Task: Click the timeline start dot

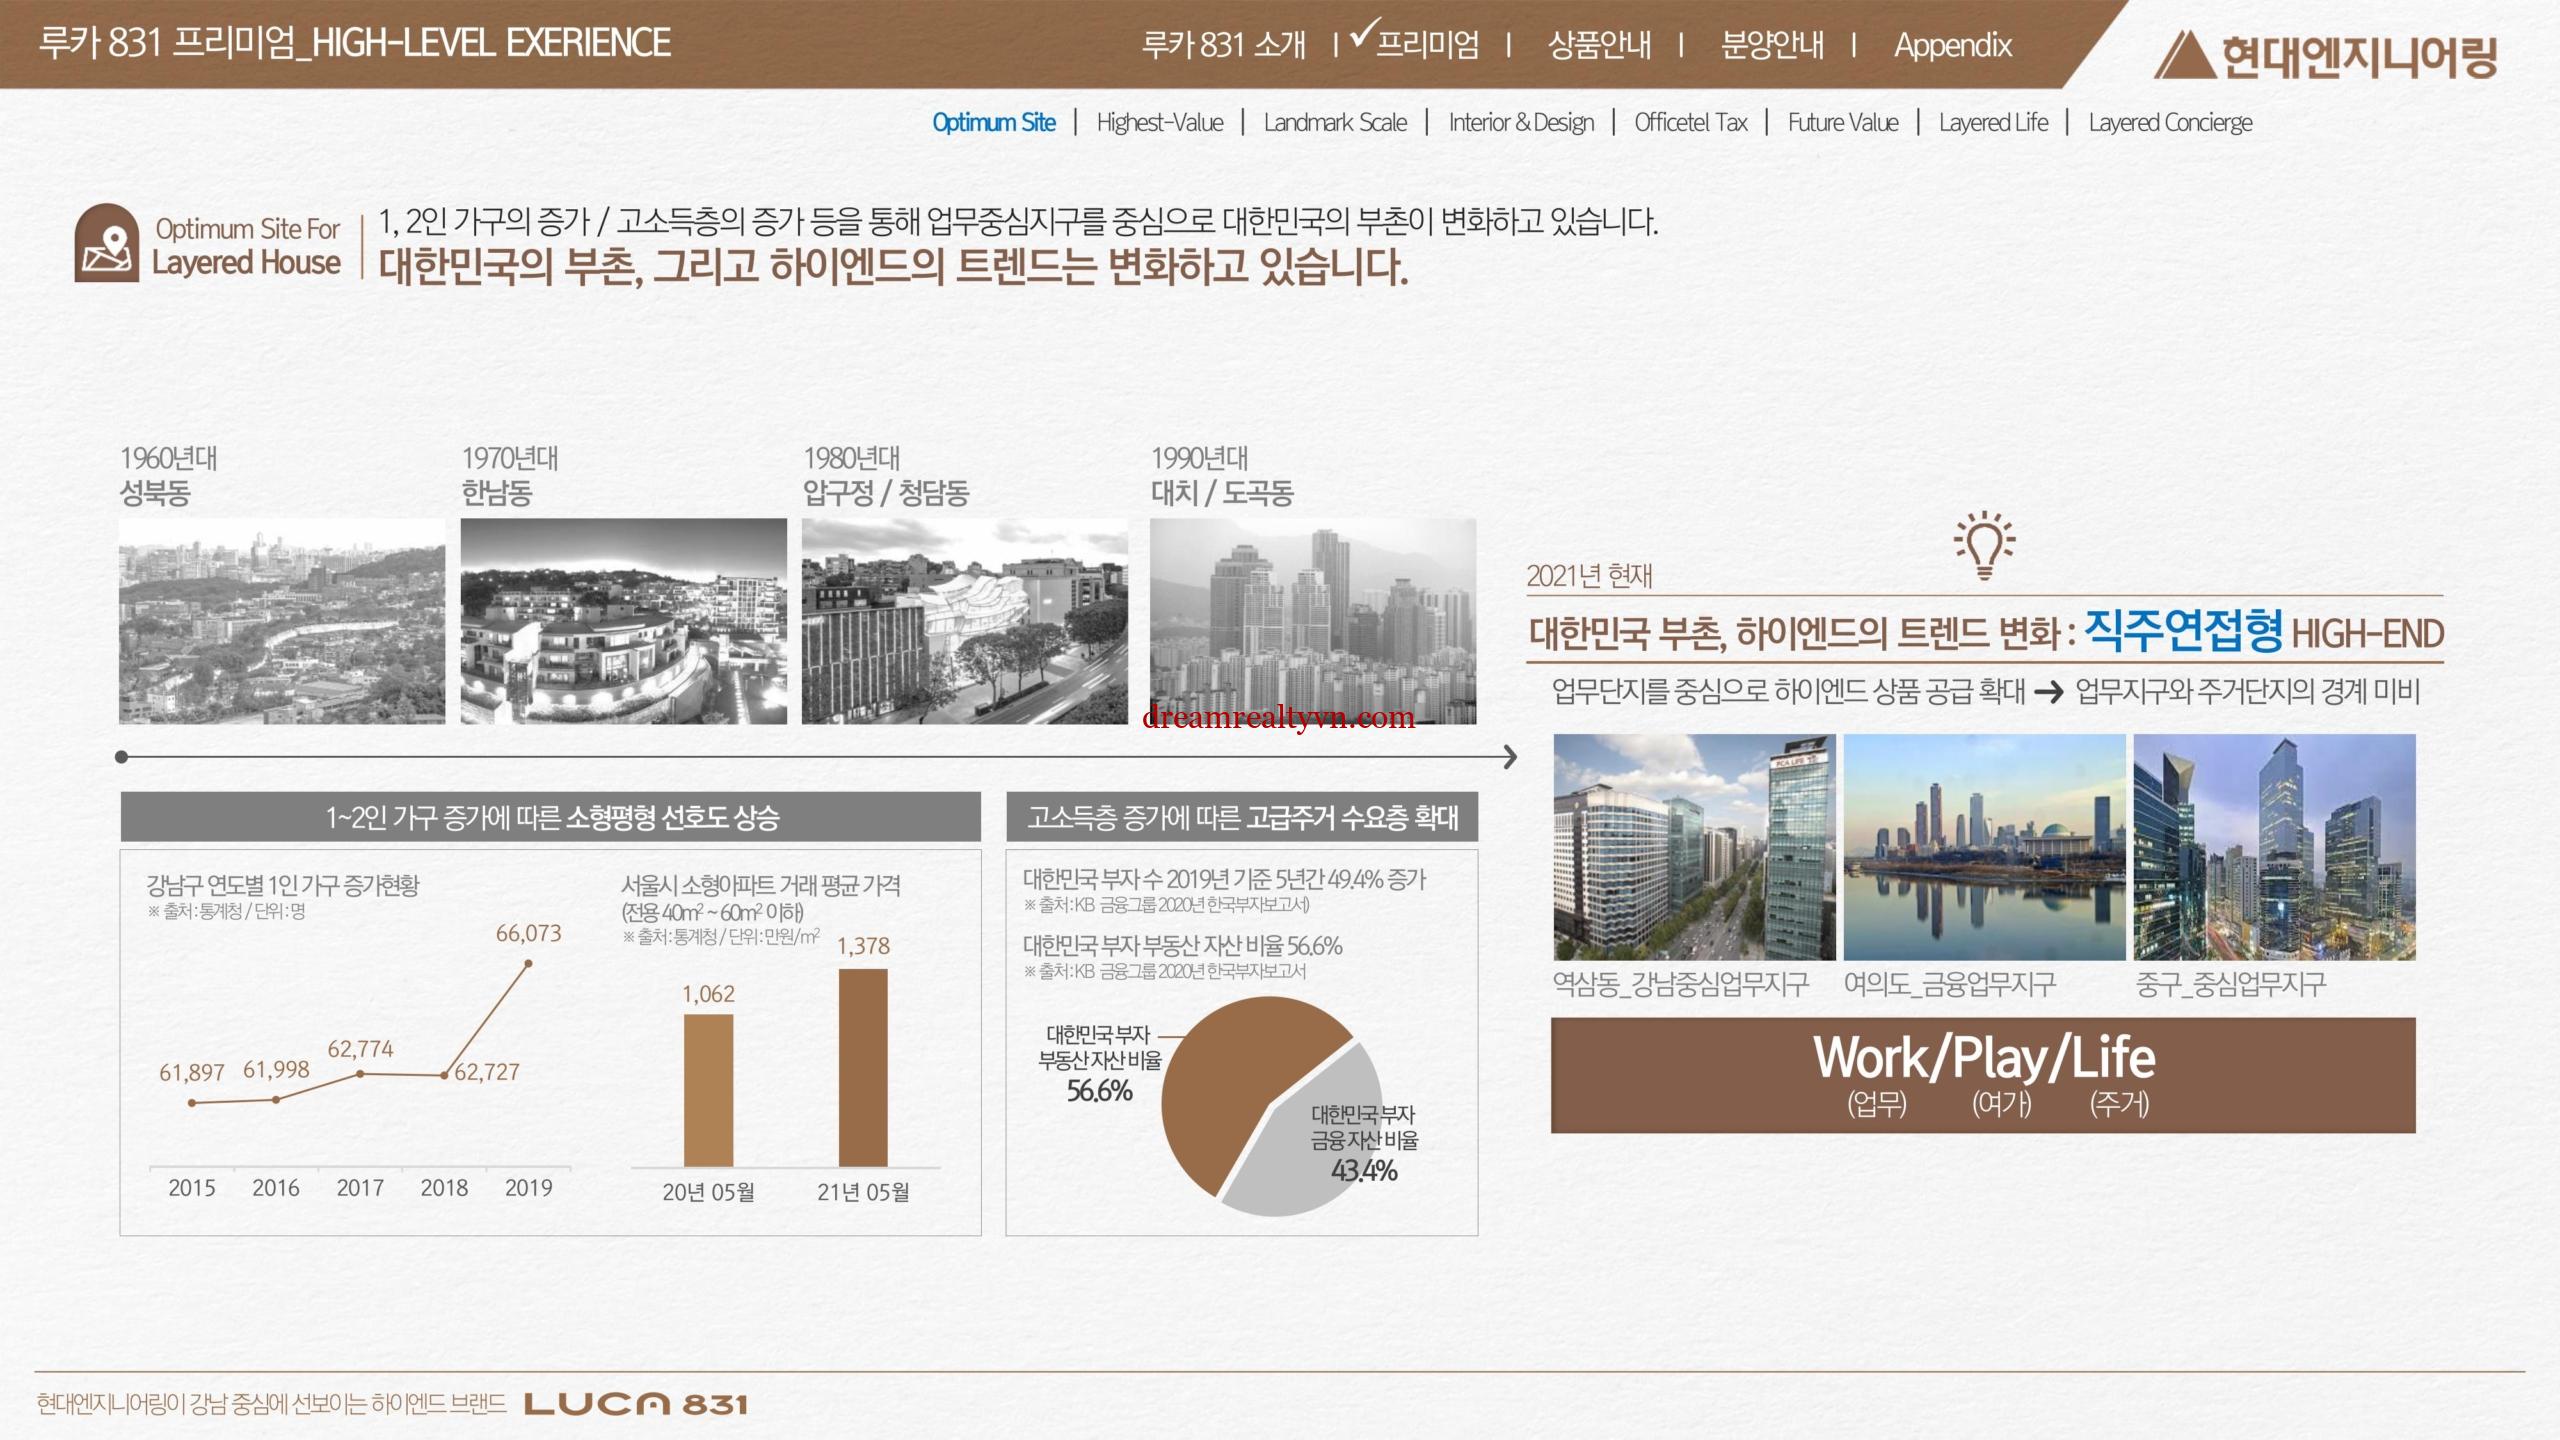Action: (121, 757)
